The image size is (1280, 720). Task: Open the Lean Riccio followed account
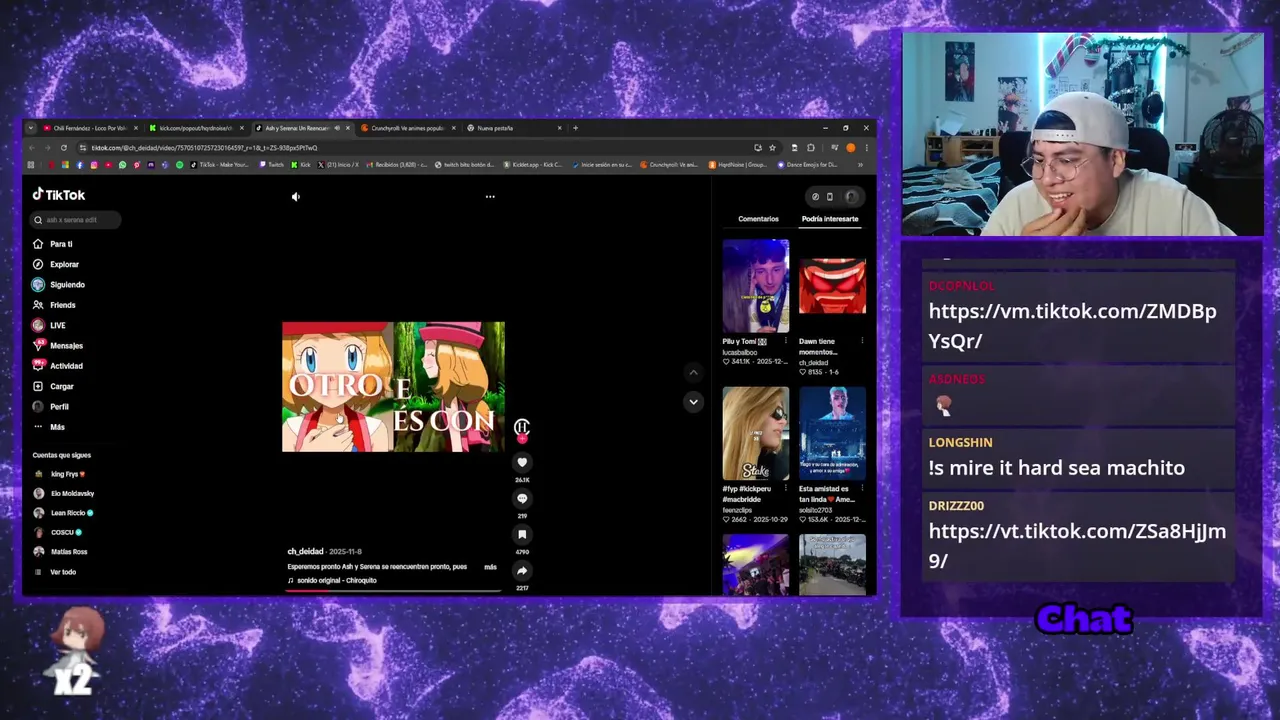(63, 513)
